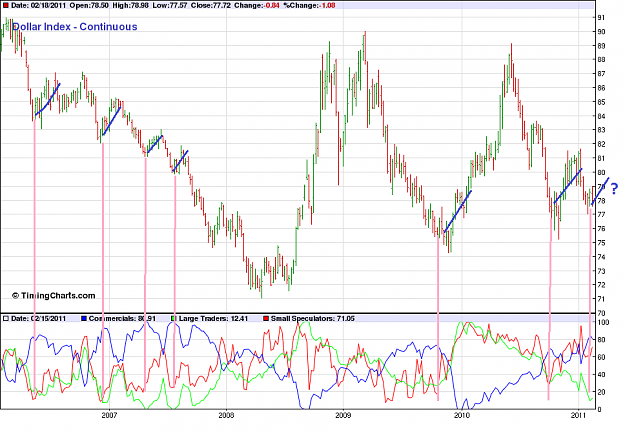Screen dimensions: 625x432
Task: Click the Date: 02/15/2011 label in the lower panel
Action: pyautogui.click(x=38, y=318)
